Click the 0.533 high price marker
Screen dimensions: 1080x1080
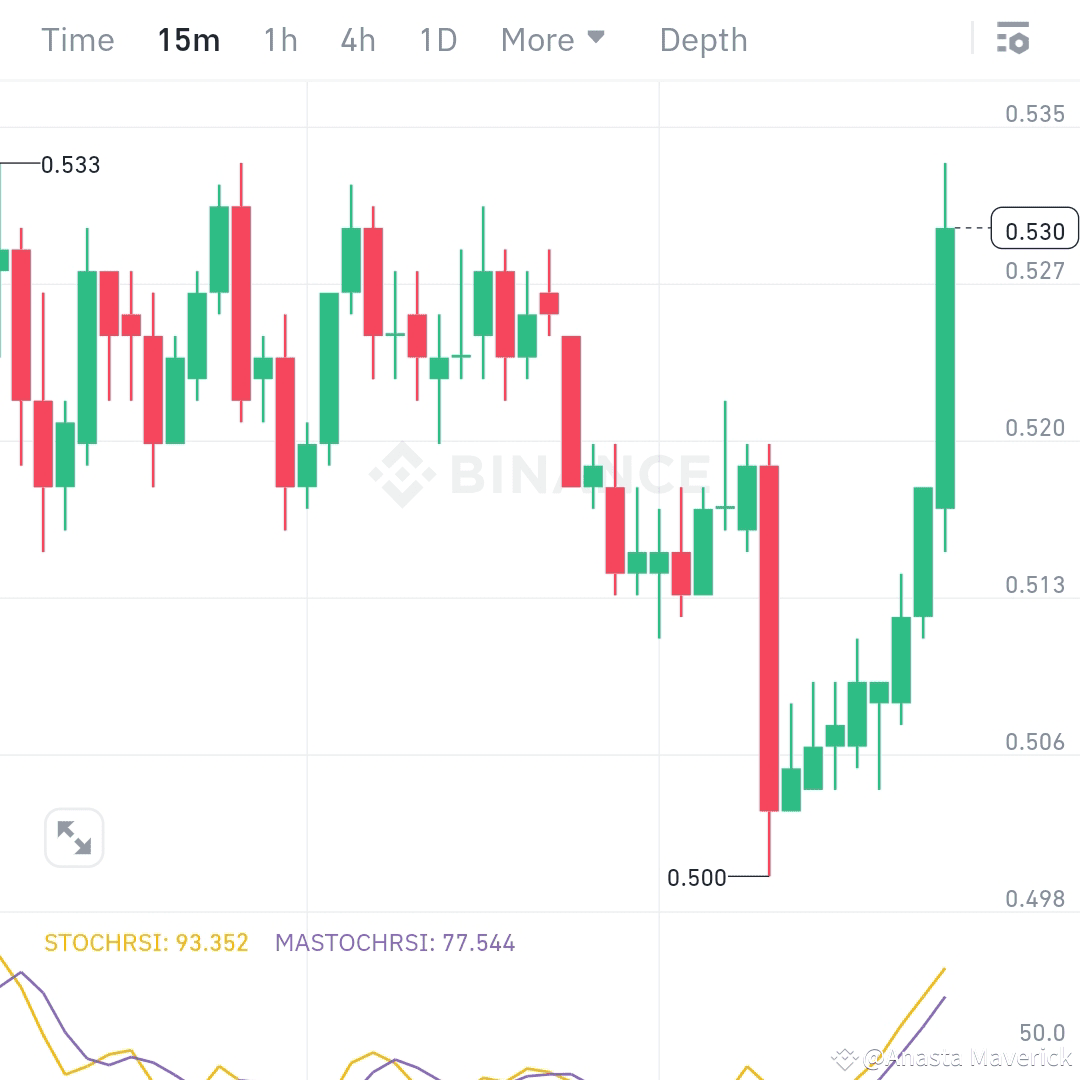pos(70,165)
